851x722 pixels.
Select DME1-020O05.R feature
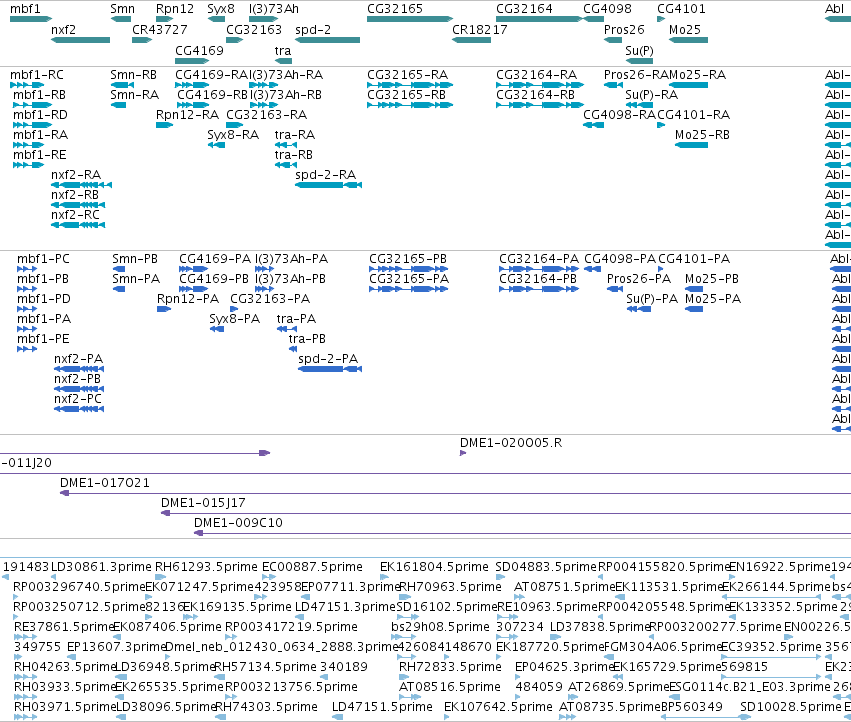tap(463, 453)
